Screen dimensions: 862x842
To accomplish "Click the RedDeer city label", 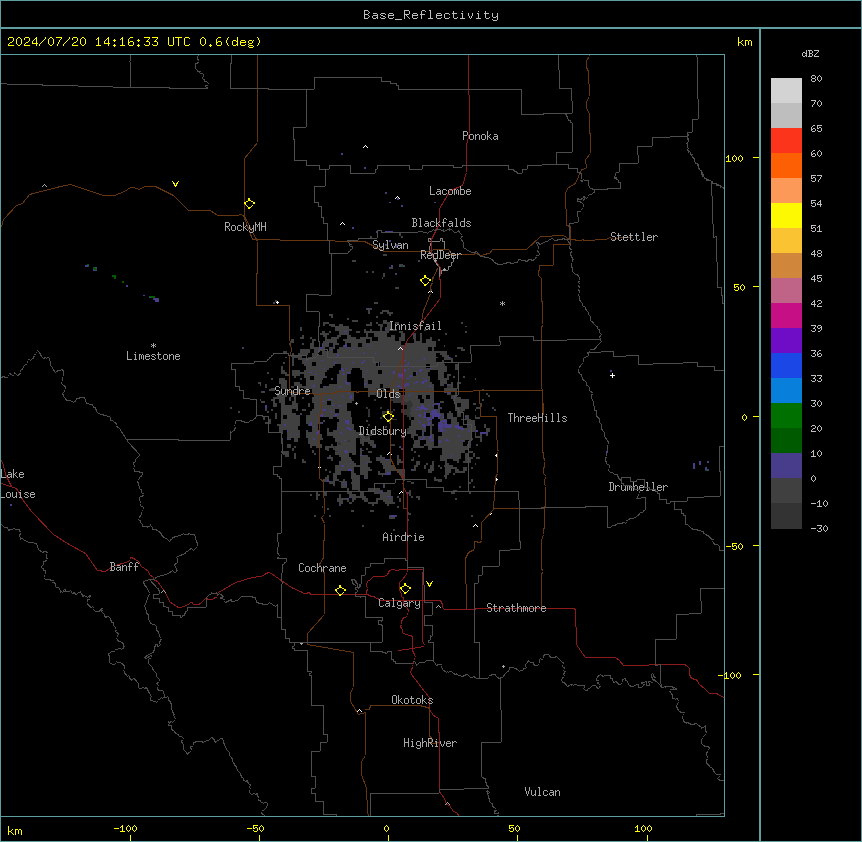I will (x=440, y=255).
